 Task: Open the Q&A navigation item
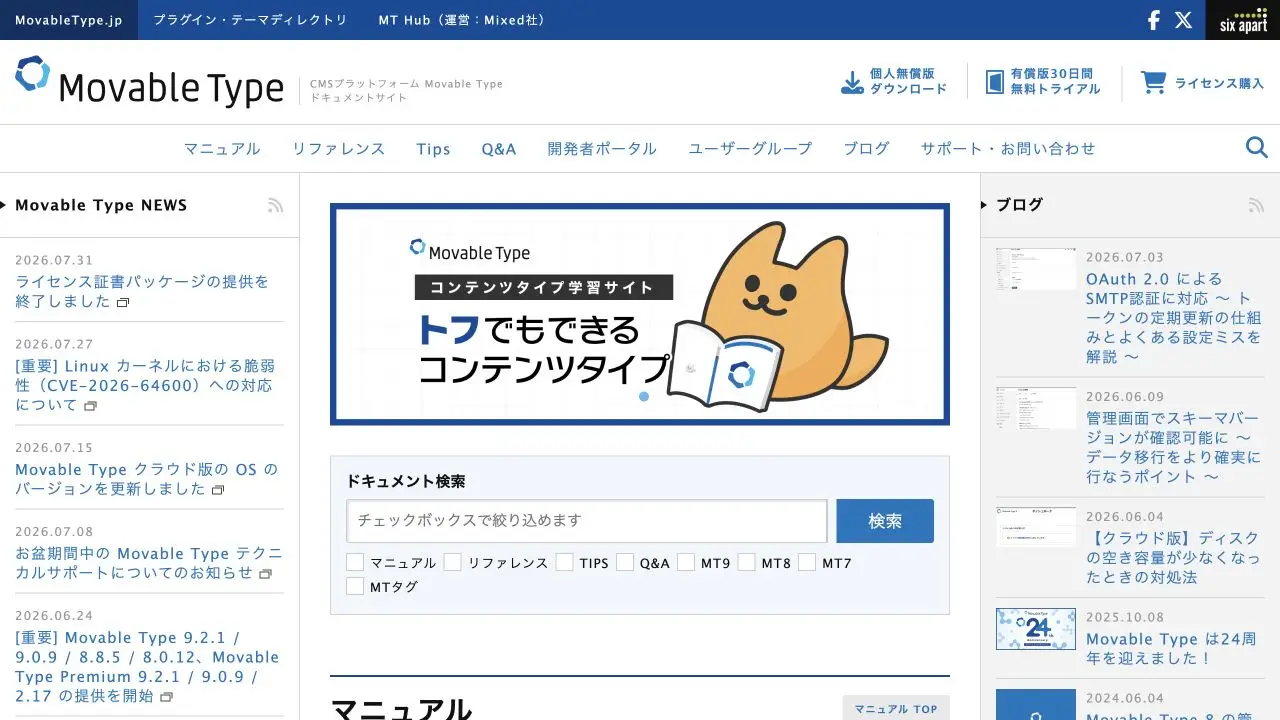pos(499,149)
